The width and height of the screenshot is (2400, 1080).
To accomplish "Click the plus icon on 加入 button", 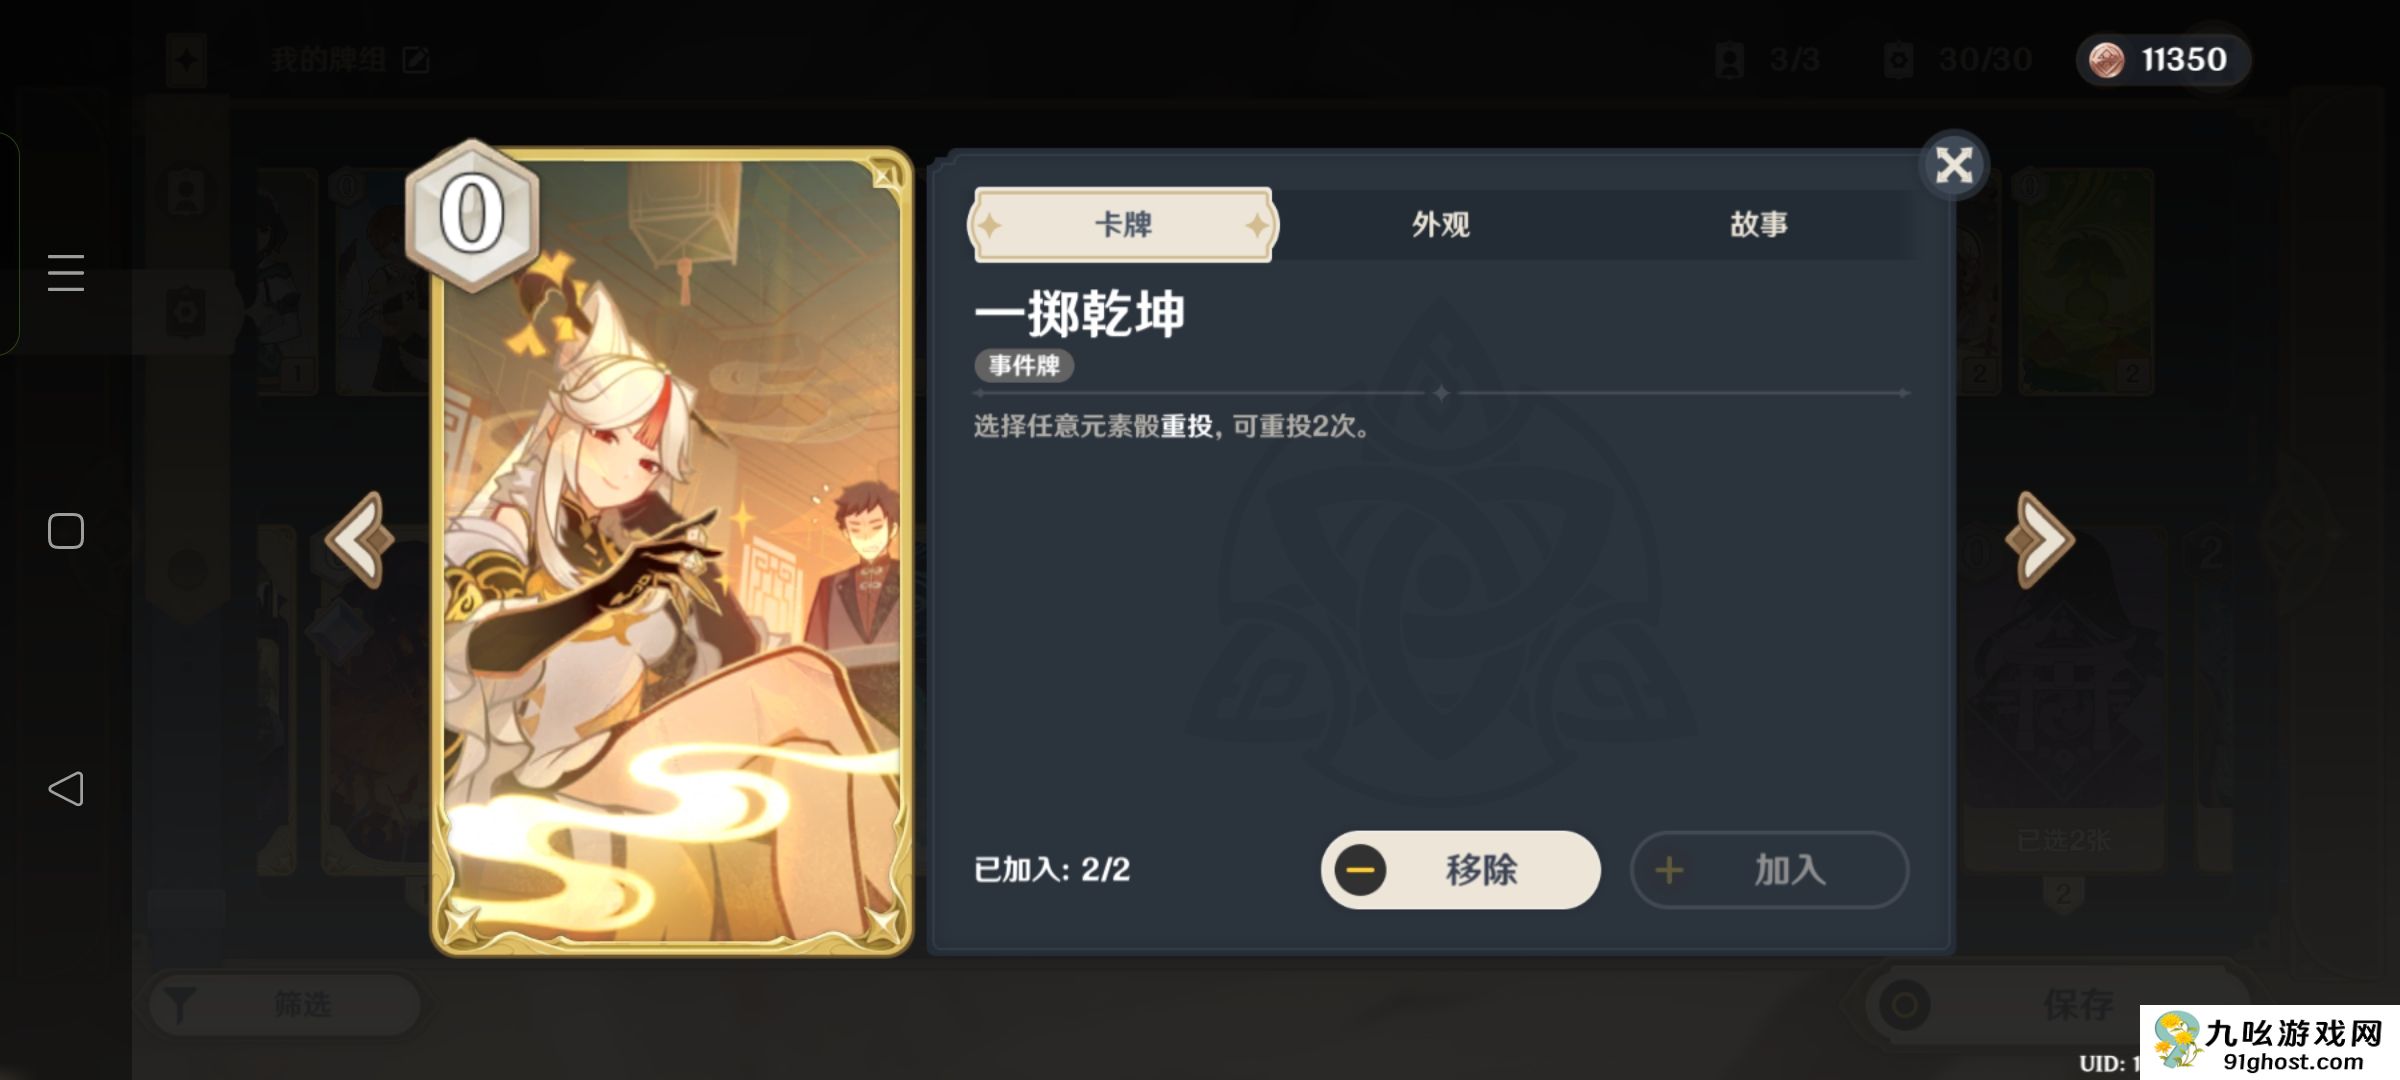I will pyautogui.click(x=1668, y=870).
